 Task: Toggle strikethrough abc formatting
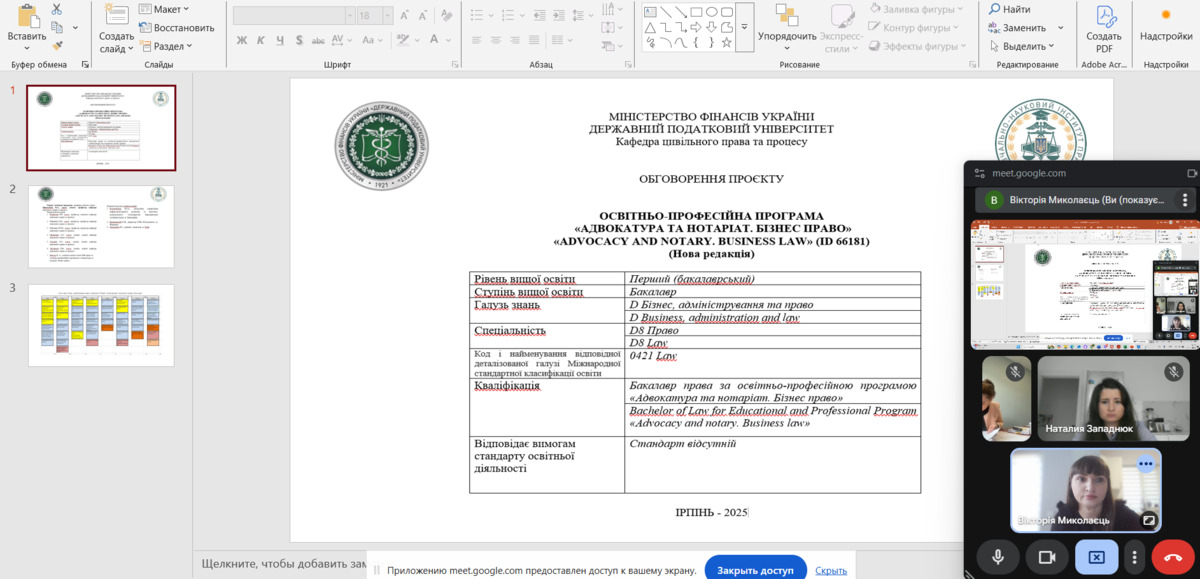point(320,40)
